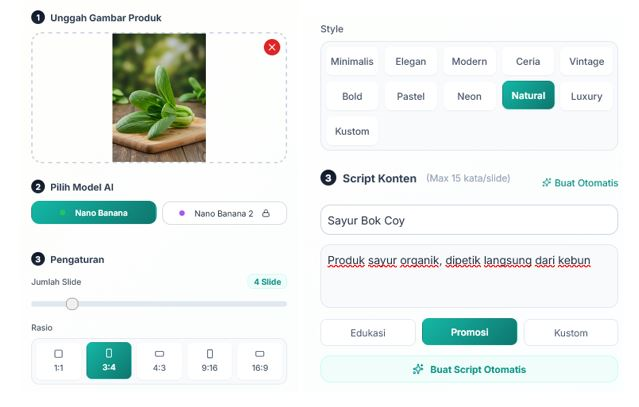
Task: Pick the Luxury style
Action: click(587, 96)
